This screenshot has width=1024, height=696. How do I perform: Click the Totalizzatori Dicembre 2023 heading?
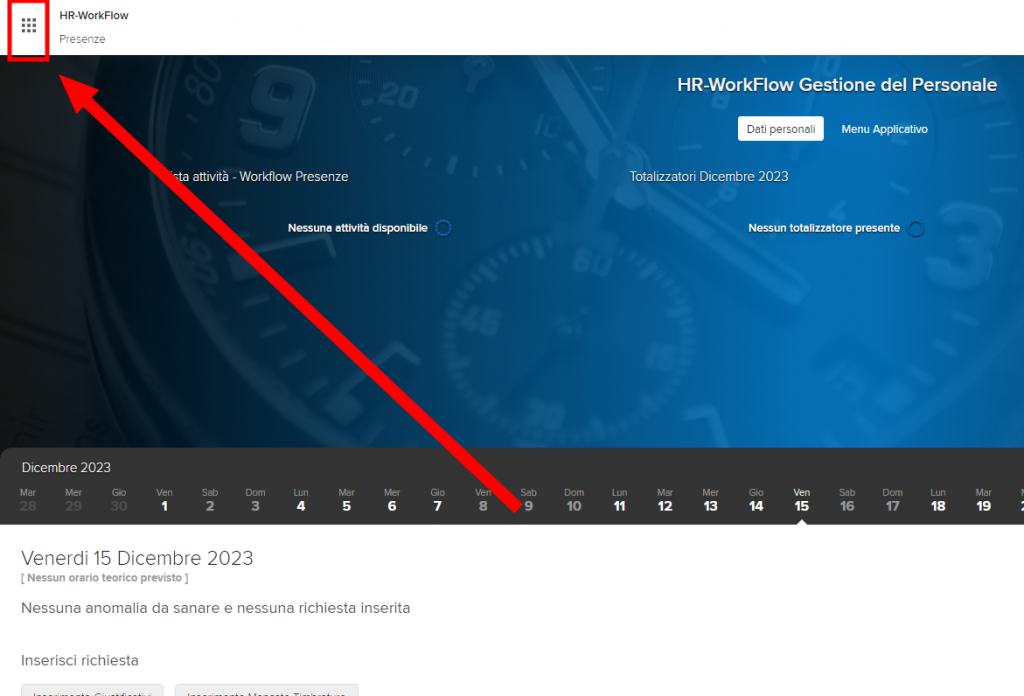pyautogui.click(x=709, y=177)
